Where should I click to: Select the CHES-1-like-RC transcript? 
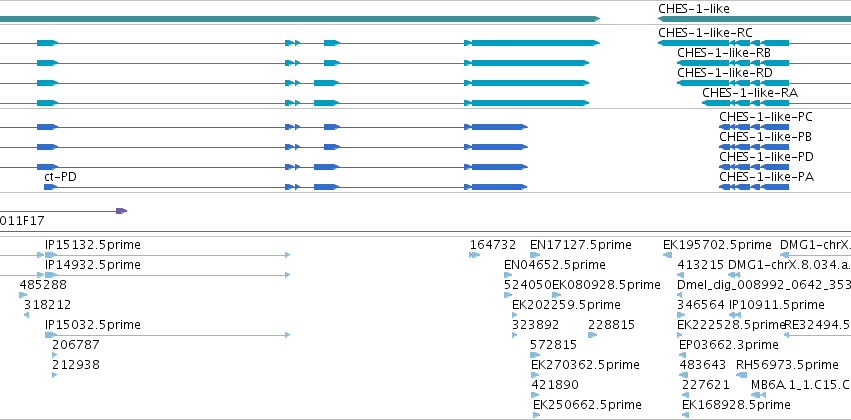(x=705, y=33)
